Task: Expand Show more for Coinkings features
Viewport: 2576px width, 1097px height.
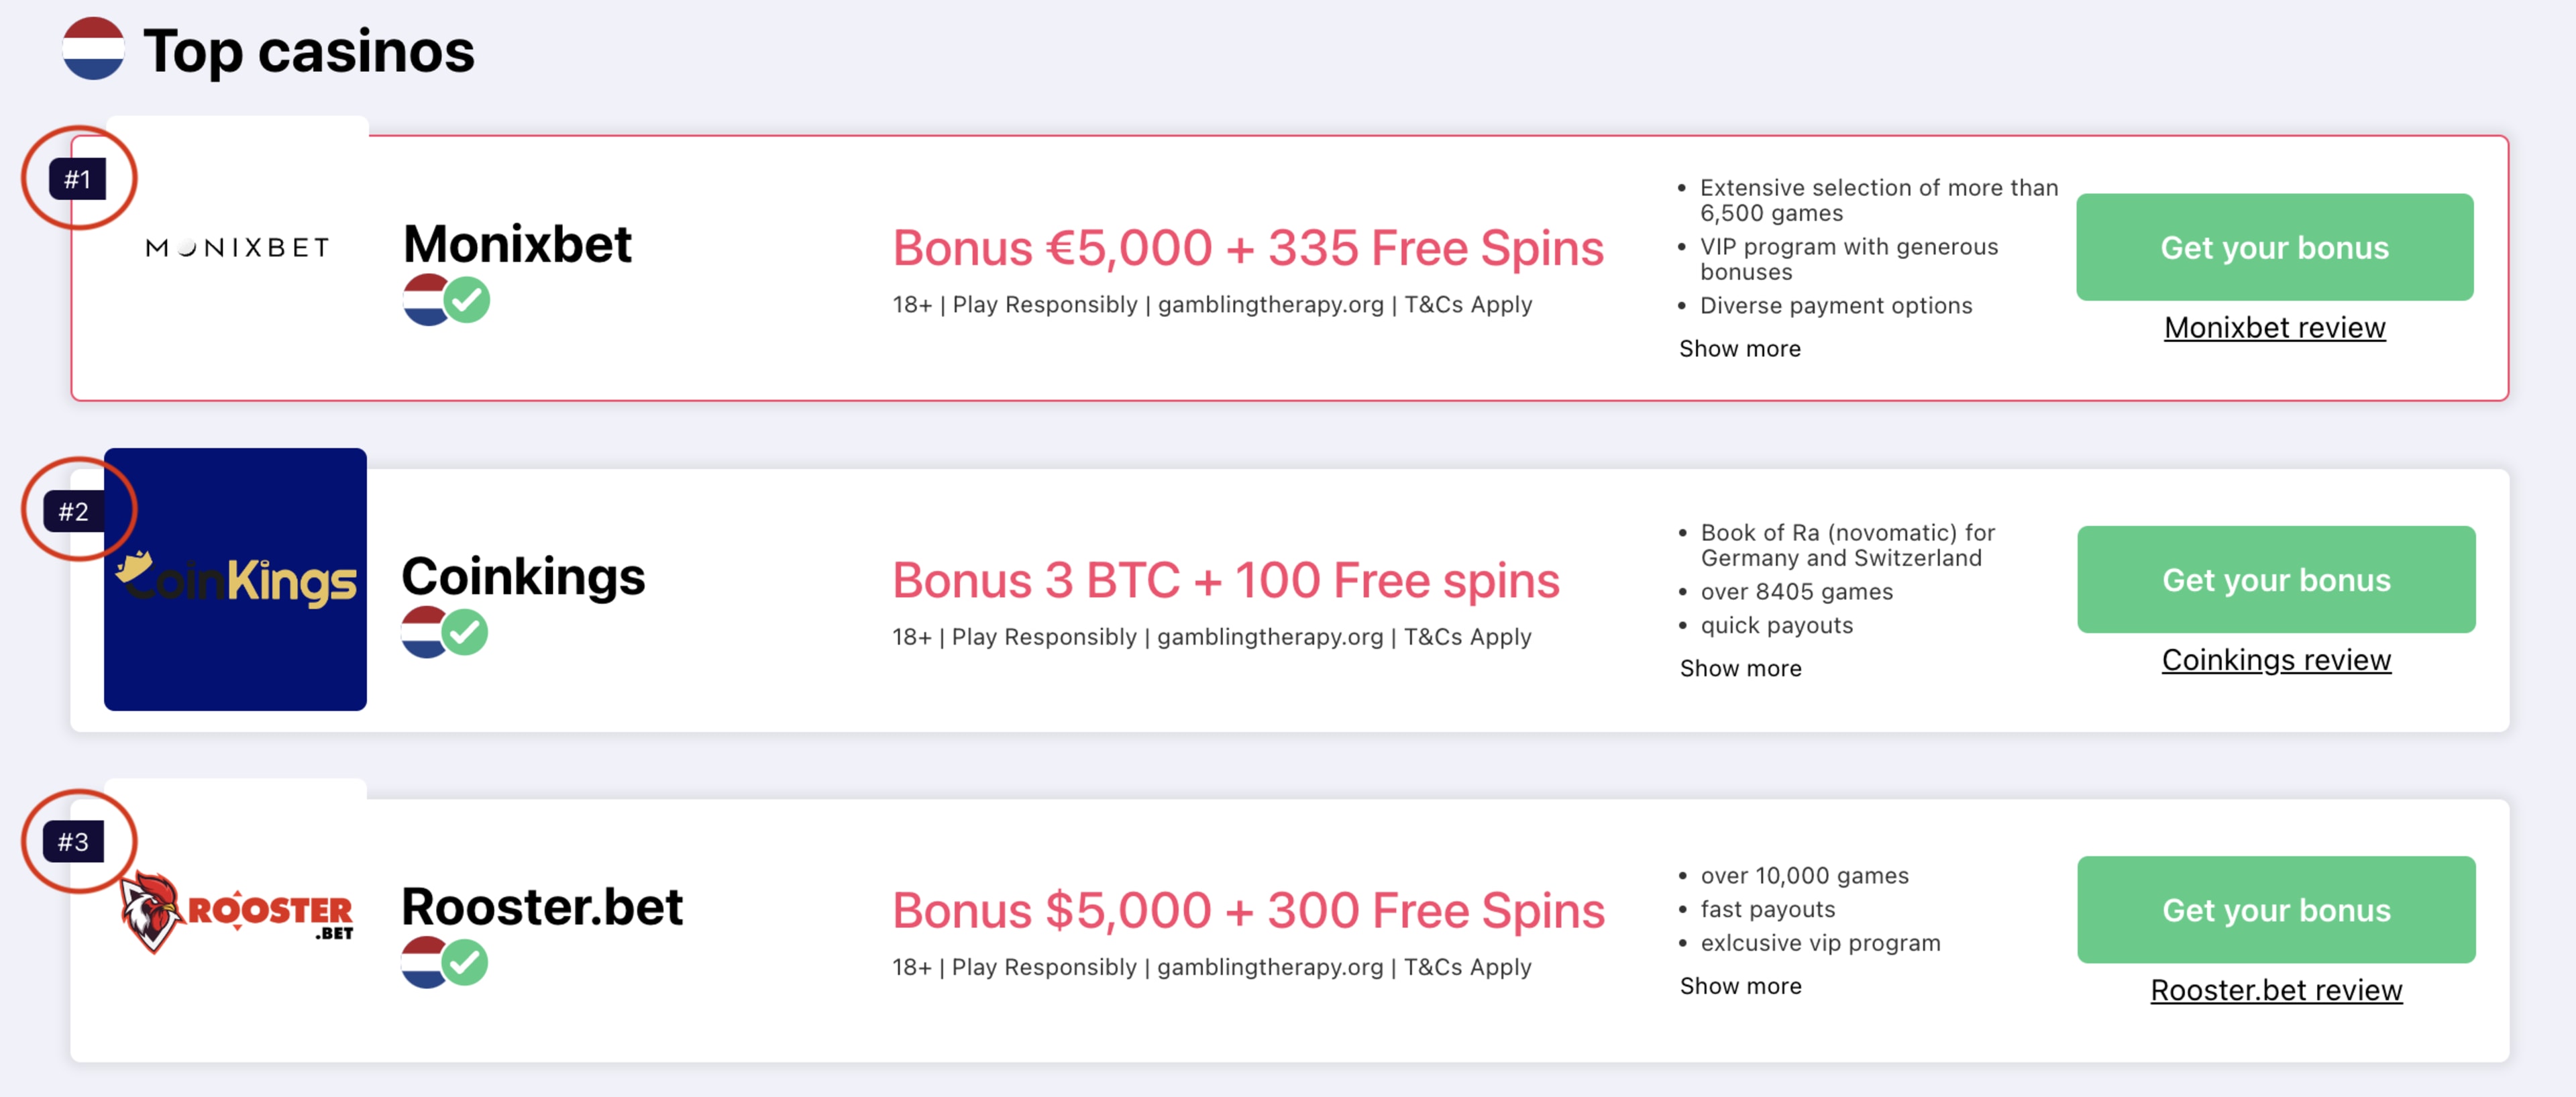Action: (1741, 668)
